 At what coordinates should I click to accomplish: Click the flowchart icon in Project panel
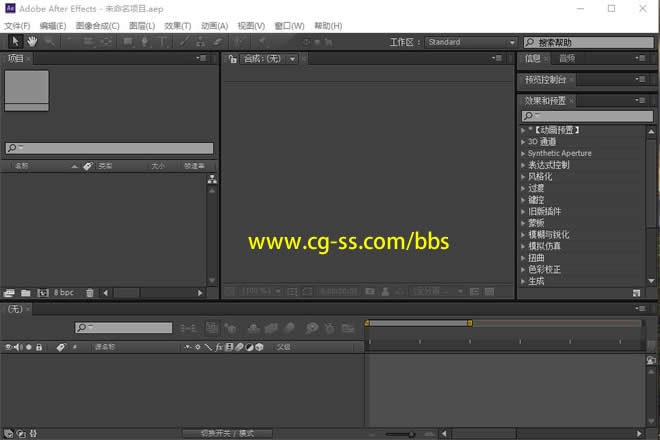click(x=212, y=180)
